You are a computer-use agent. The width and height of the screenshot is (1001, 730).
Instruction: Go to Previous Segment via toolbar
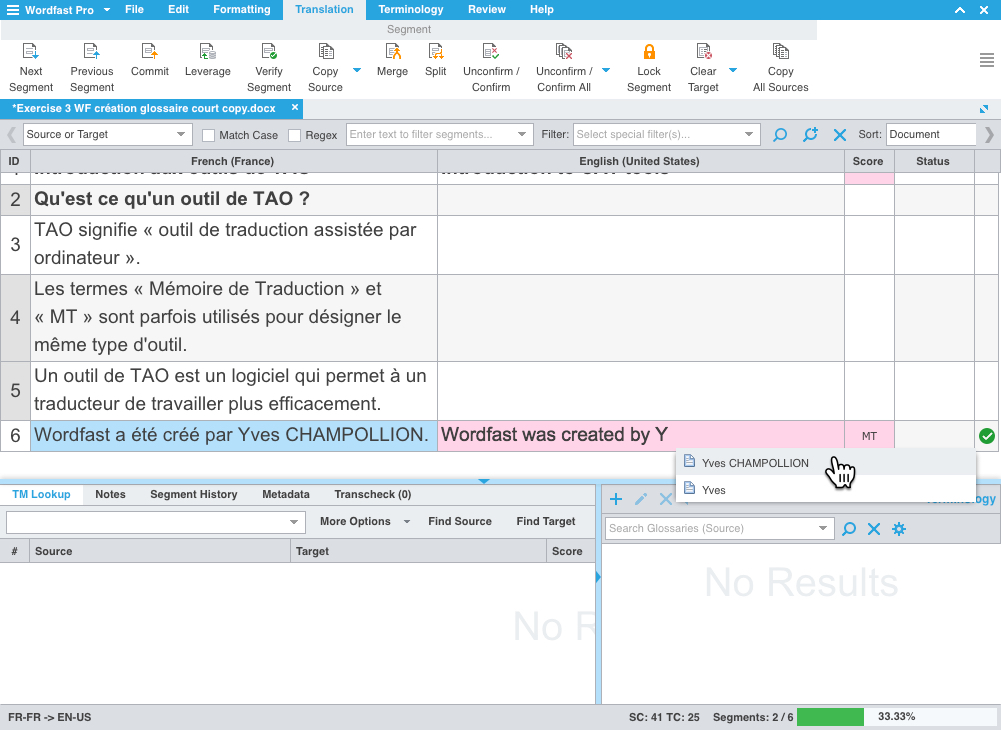pyautogui.click(x=92, y=52)
